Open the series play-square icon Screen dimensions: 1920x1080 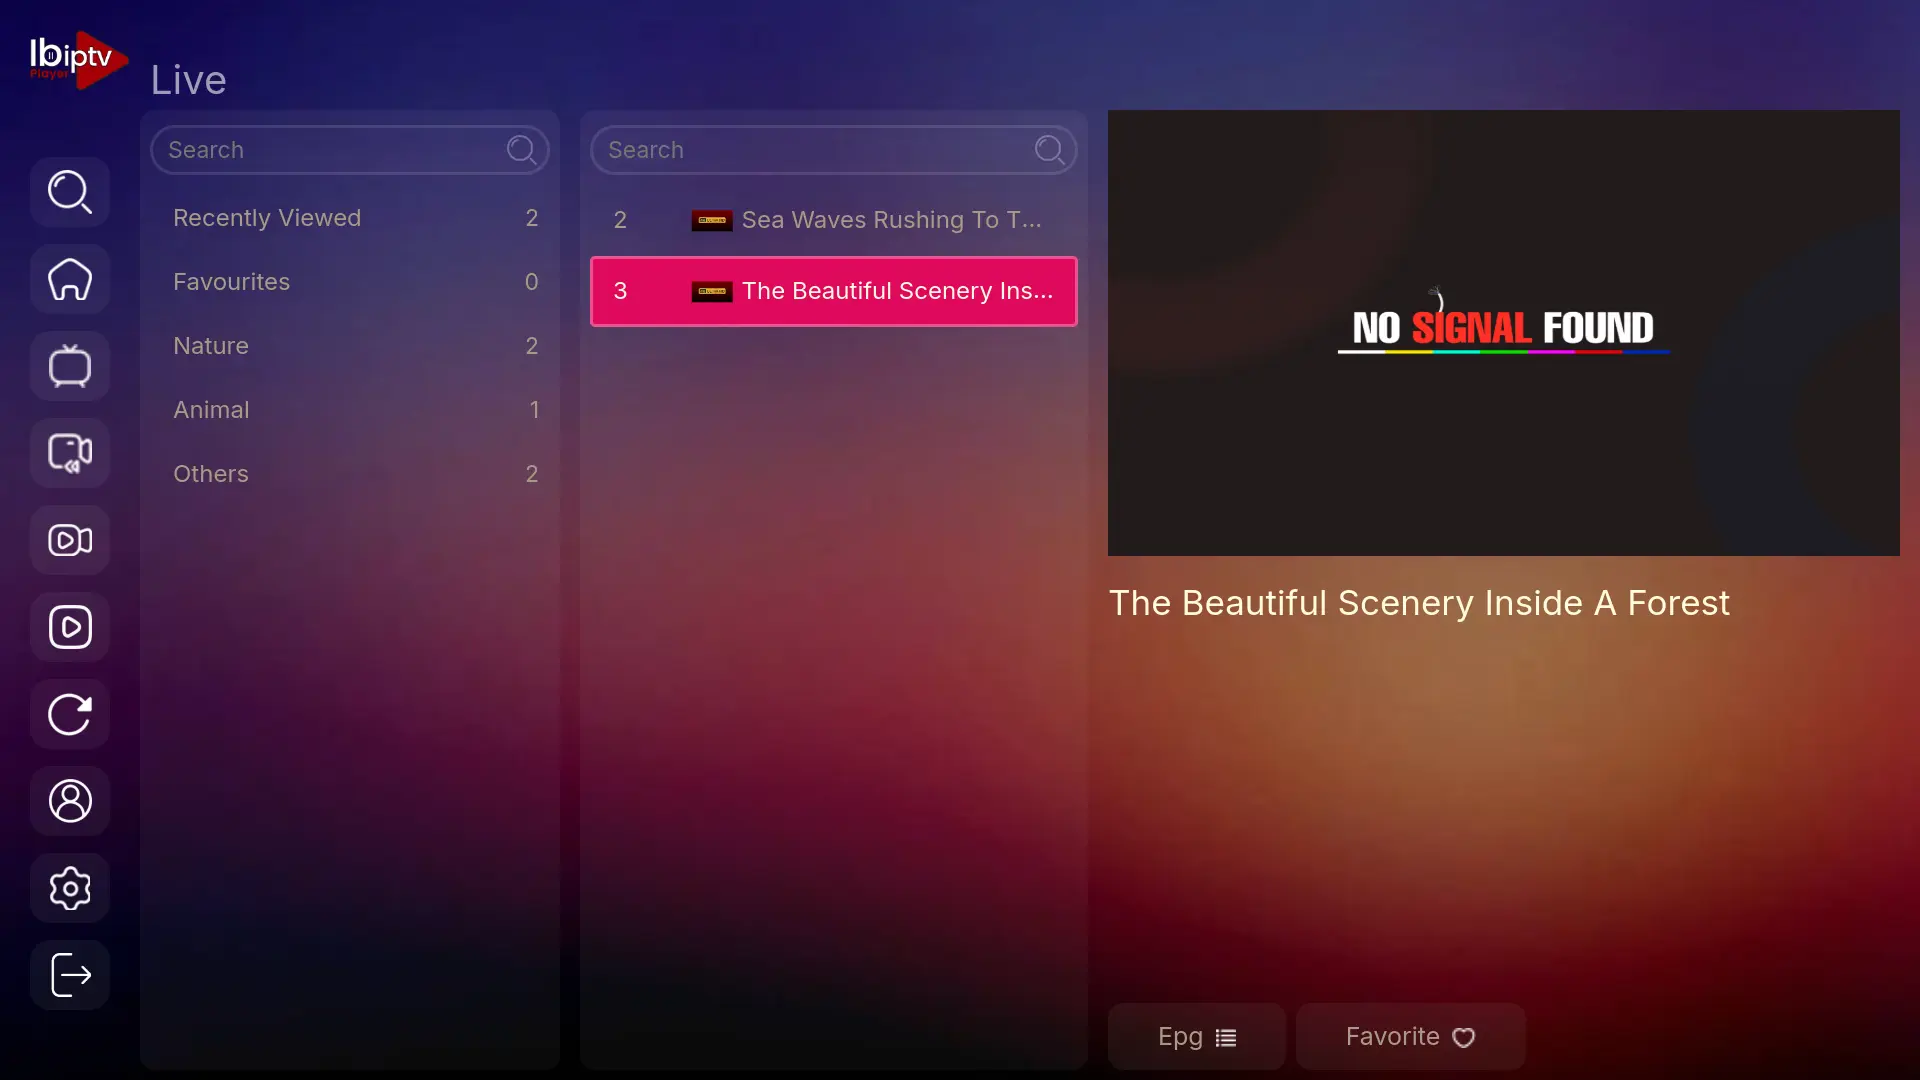[70, 627]
